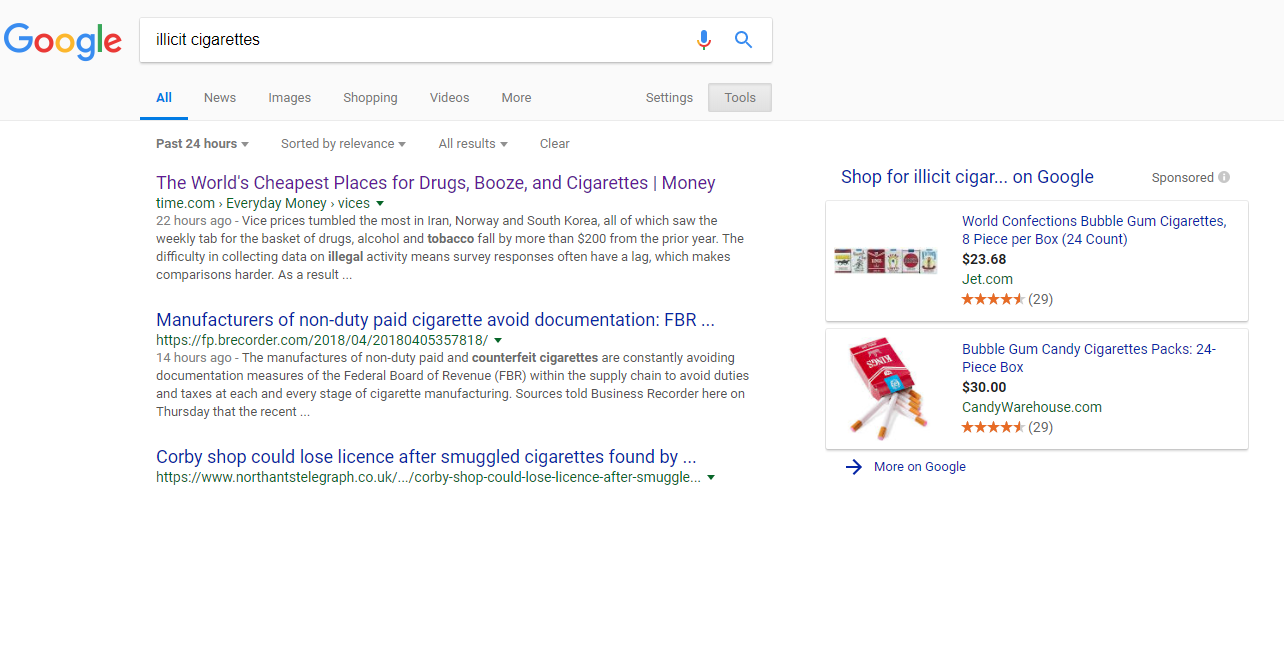Open the All results dropdown
The height and width of the screenshot is (648, 1284).
(473, 144)
